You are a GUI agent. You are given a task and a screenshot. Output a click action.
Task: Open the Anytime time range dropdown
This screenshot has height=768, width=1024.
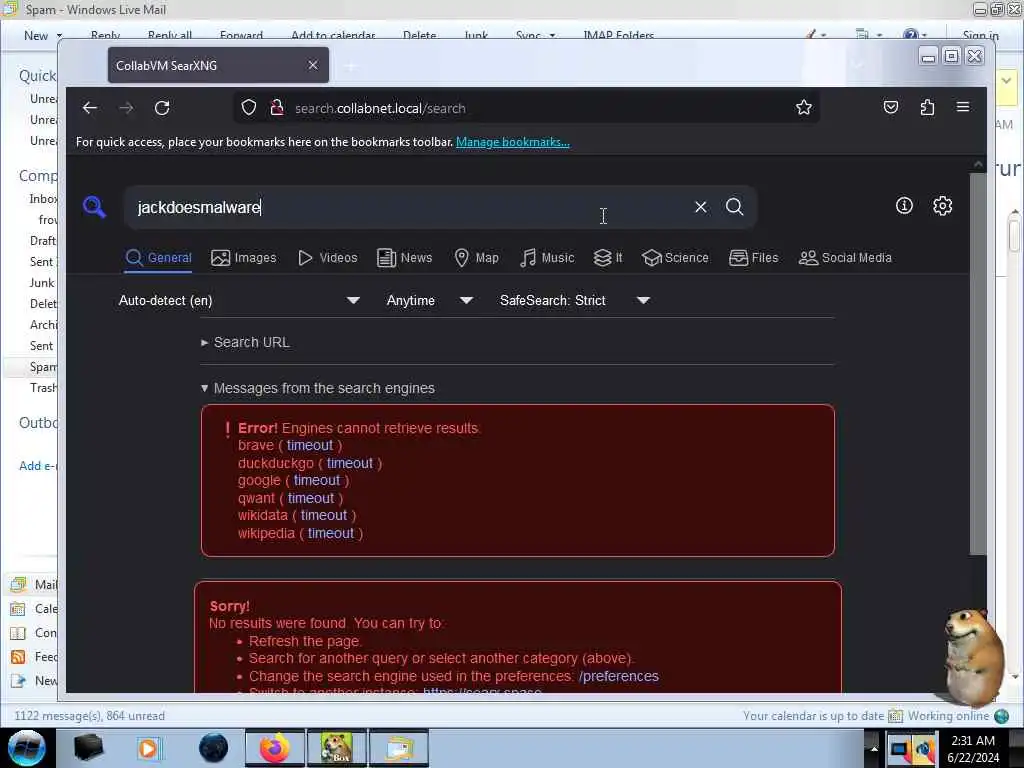[x=430, y=300]
